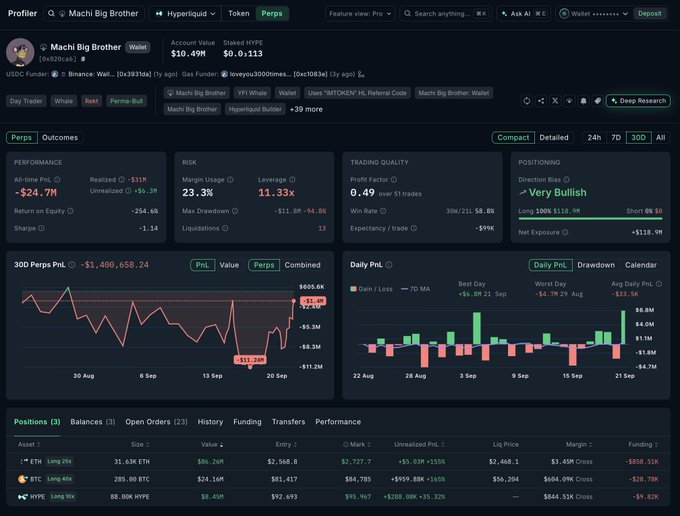Open the Feature view: Pro dropdown
This screenshot has height=516, width=680.
coord(360,14)
